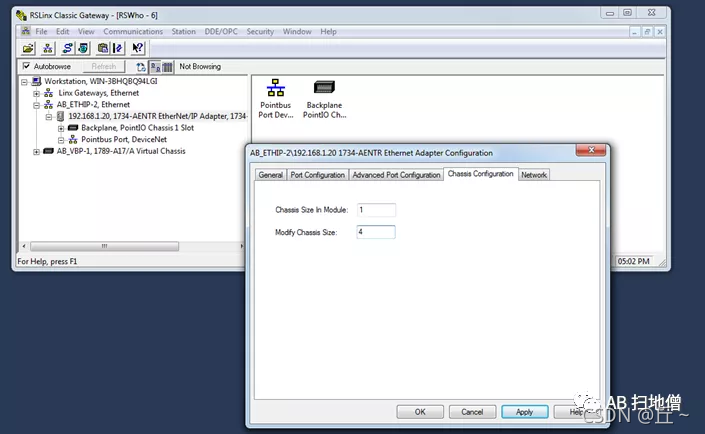Viewport: 705px width, 434px height.
Task: Collapse the AB_ETHIP-2, Ethernet node
Action: pyautogui.click(x=37, y=105)
